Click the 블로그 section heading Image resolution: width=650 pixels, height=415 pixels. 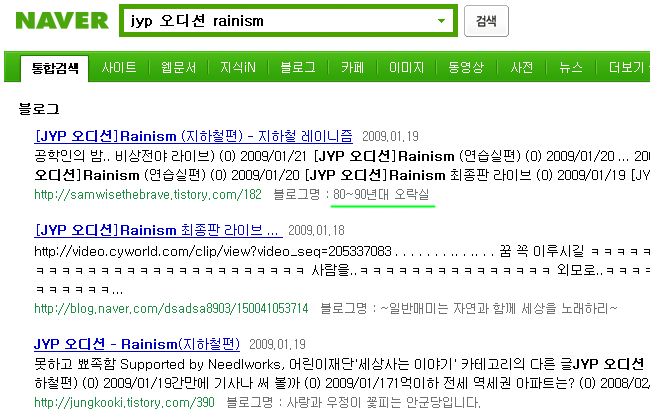(x=39, y=109)
